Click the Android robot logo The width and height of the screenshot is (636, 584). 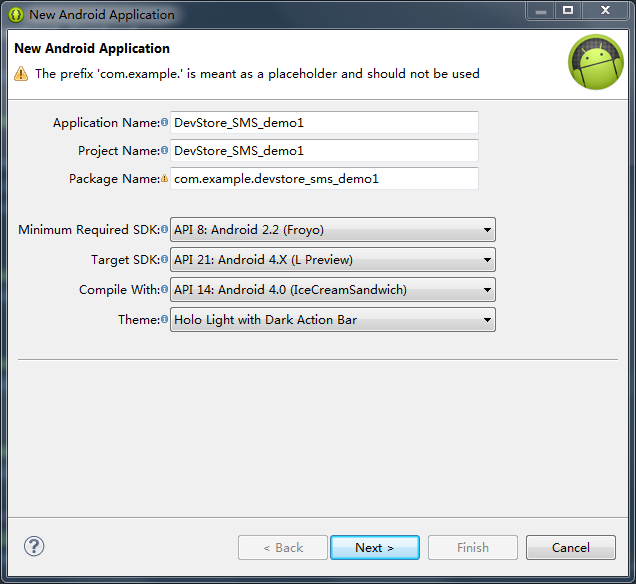coord(595,63)
